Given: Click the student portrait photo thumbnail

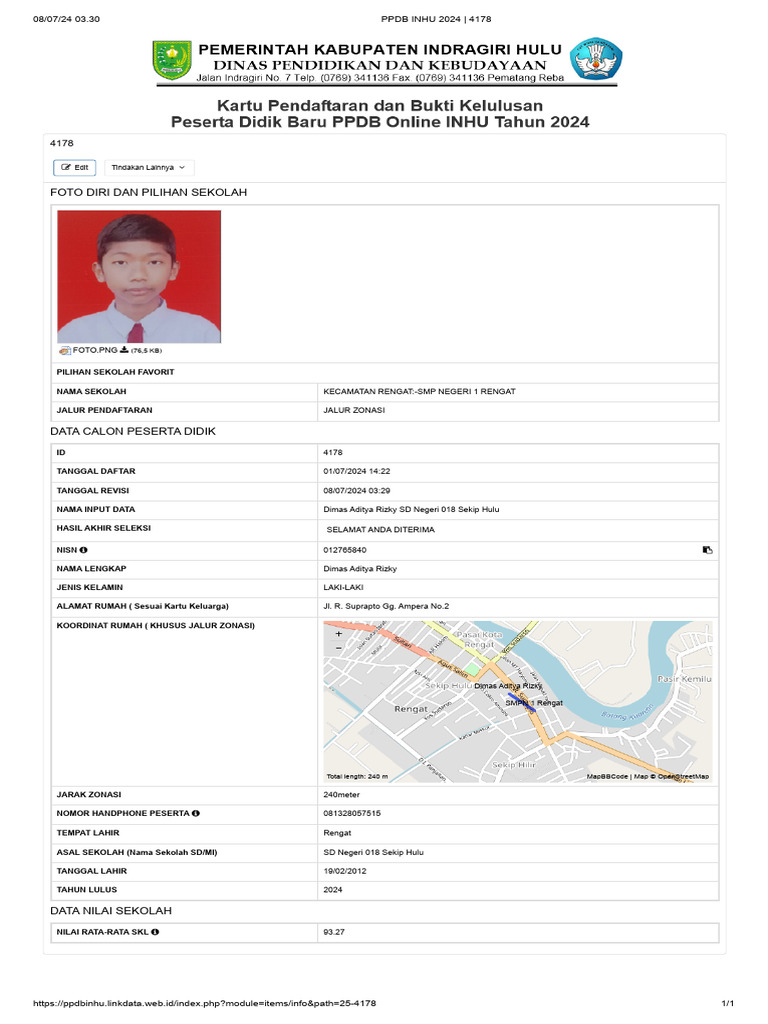Looking at the screenshot, I should pos(139,276).
